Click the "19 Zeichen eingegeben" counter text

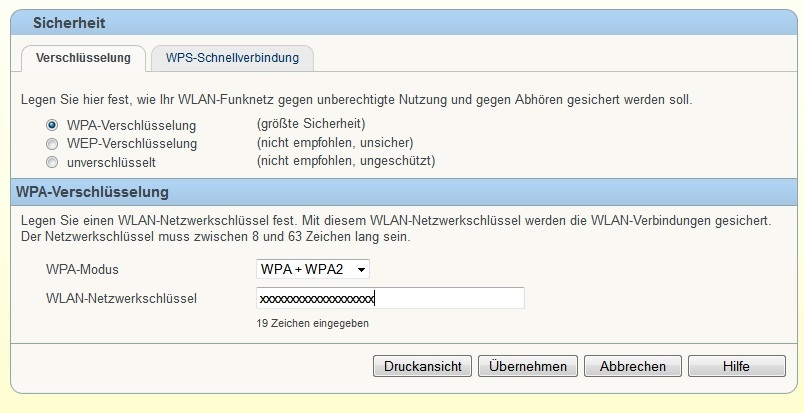click(313, 323)
